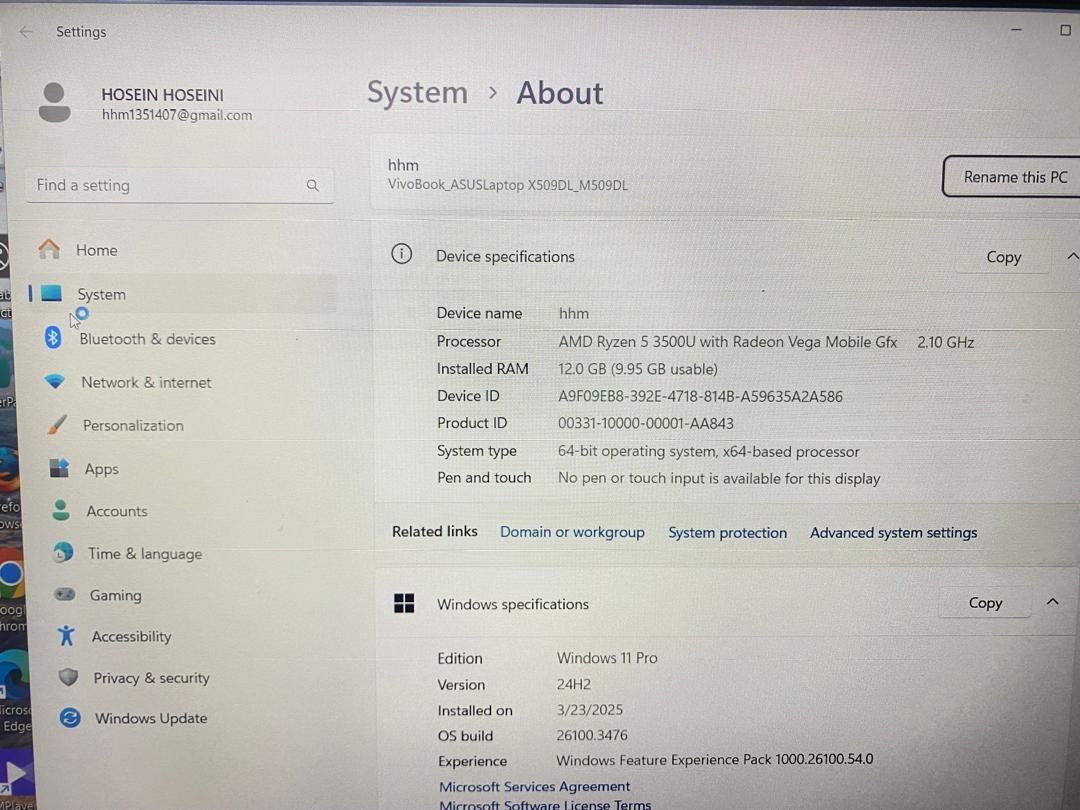The width and height of the screenshot is (1080, 810).
Task: Click the Accessibility figure icon
Action: (66, 635)
